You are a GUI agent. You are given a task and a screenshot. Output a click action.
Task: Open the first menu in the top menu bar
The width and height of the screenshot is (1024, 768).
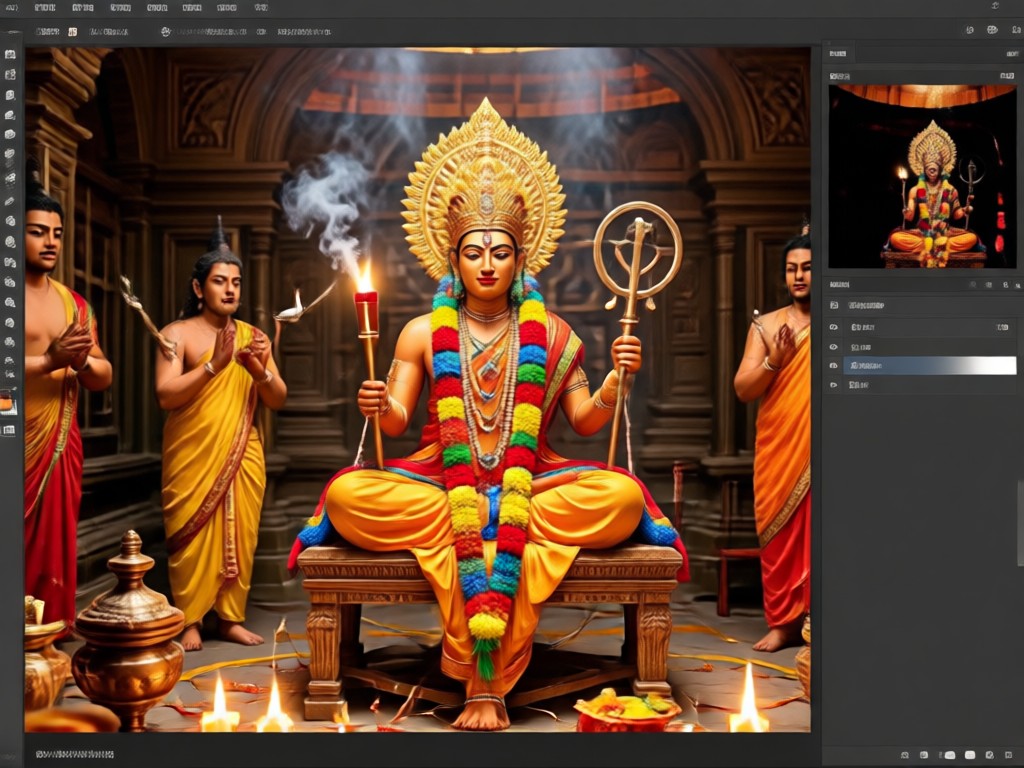pos(12,8)
